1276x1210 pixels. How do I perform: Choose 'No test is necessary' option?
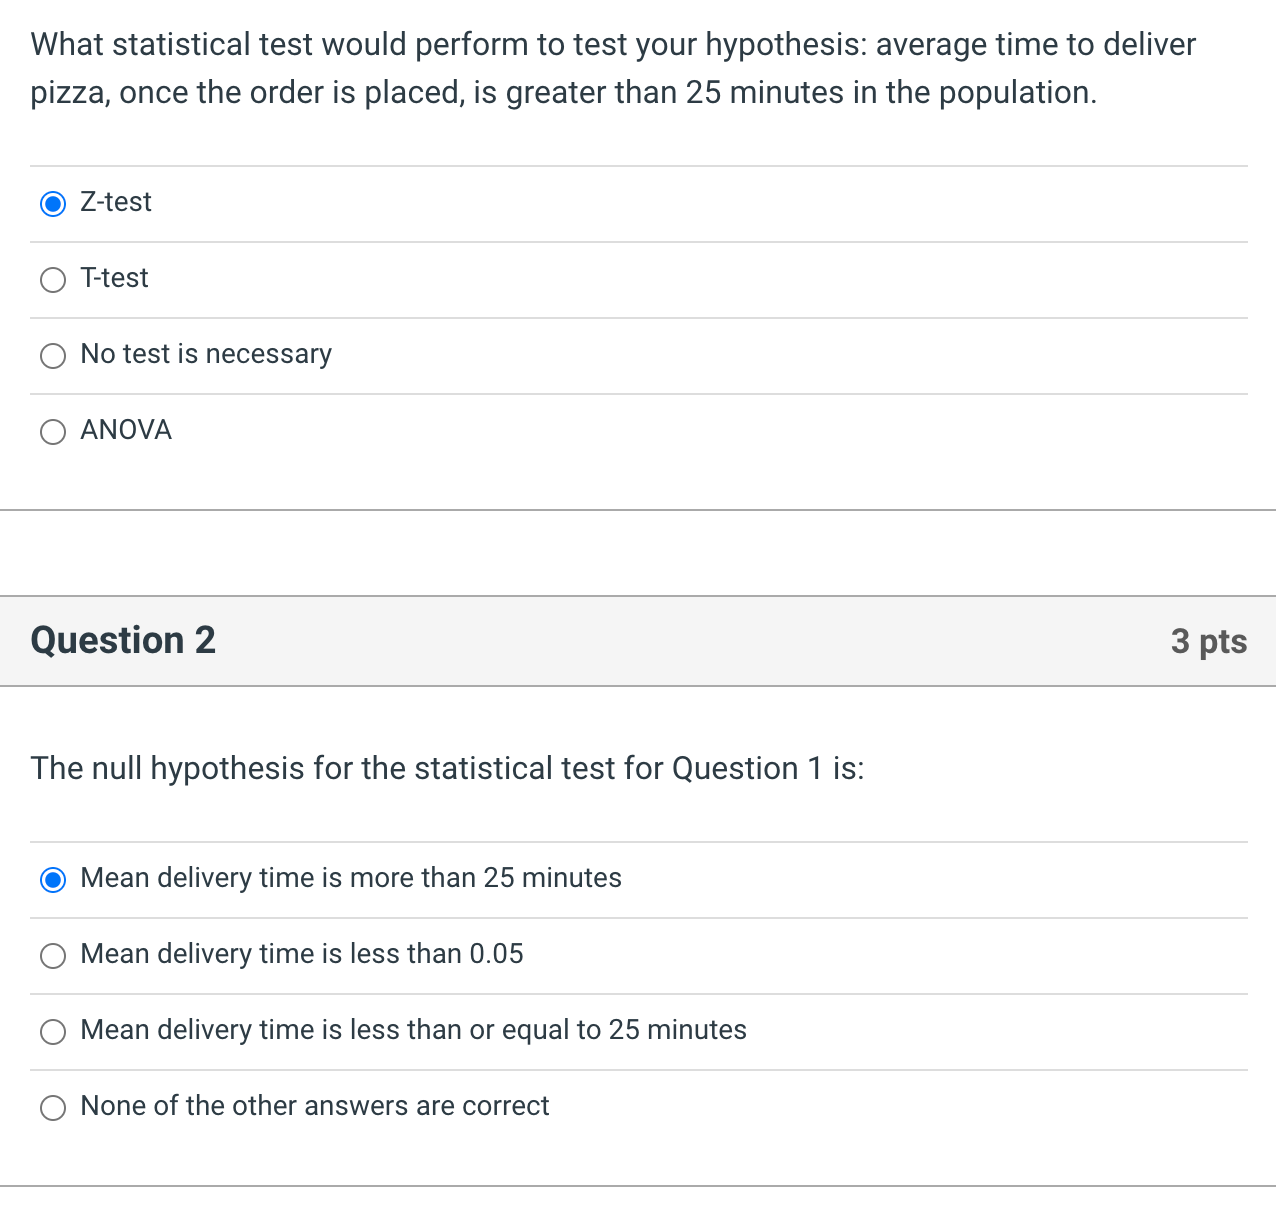click(52, 356)
